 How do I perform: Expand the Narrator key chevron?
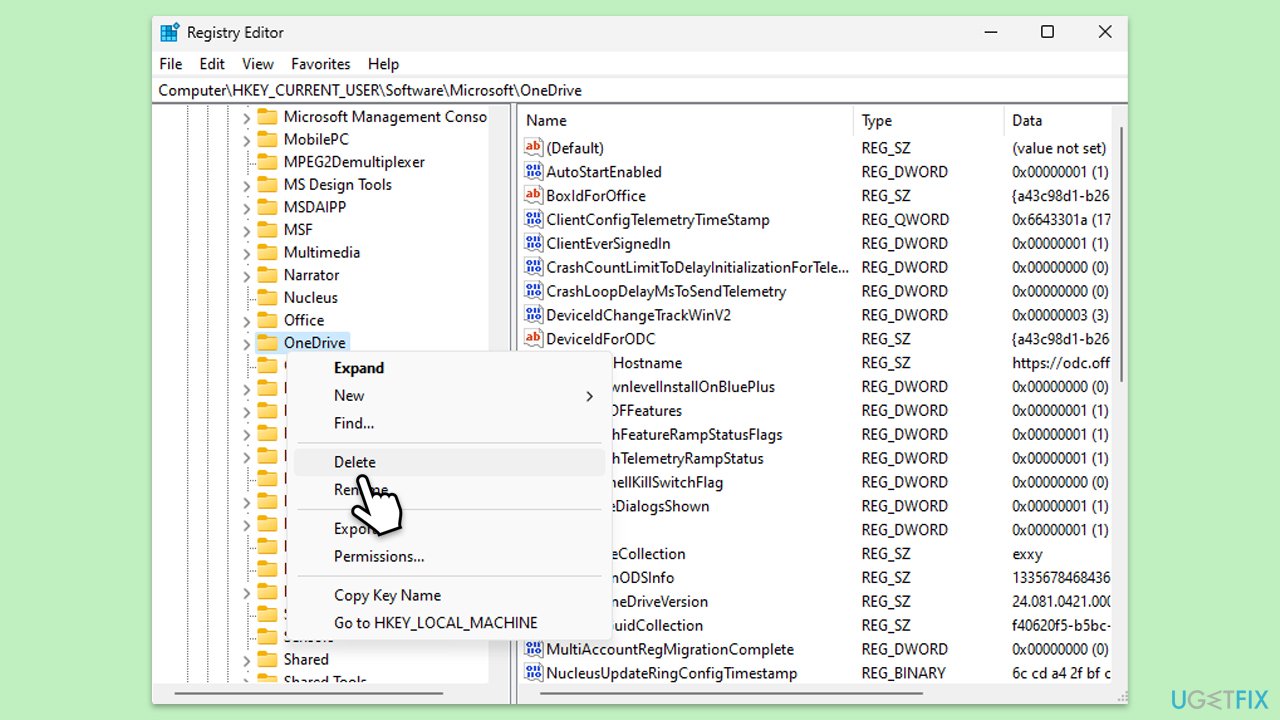click(246, 275)
